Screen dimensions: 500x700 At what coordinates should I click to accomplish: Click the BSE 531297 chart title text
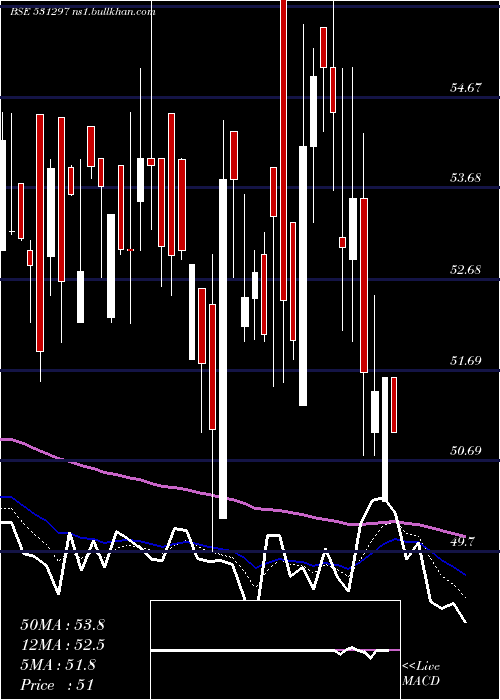point(40,12)
